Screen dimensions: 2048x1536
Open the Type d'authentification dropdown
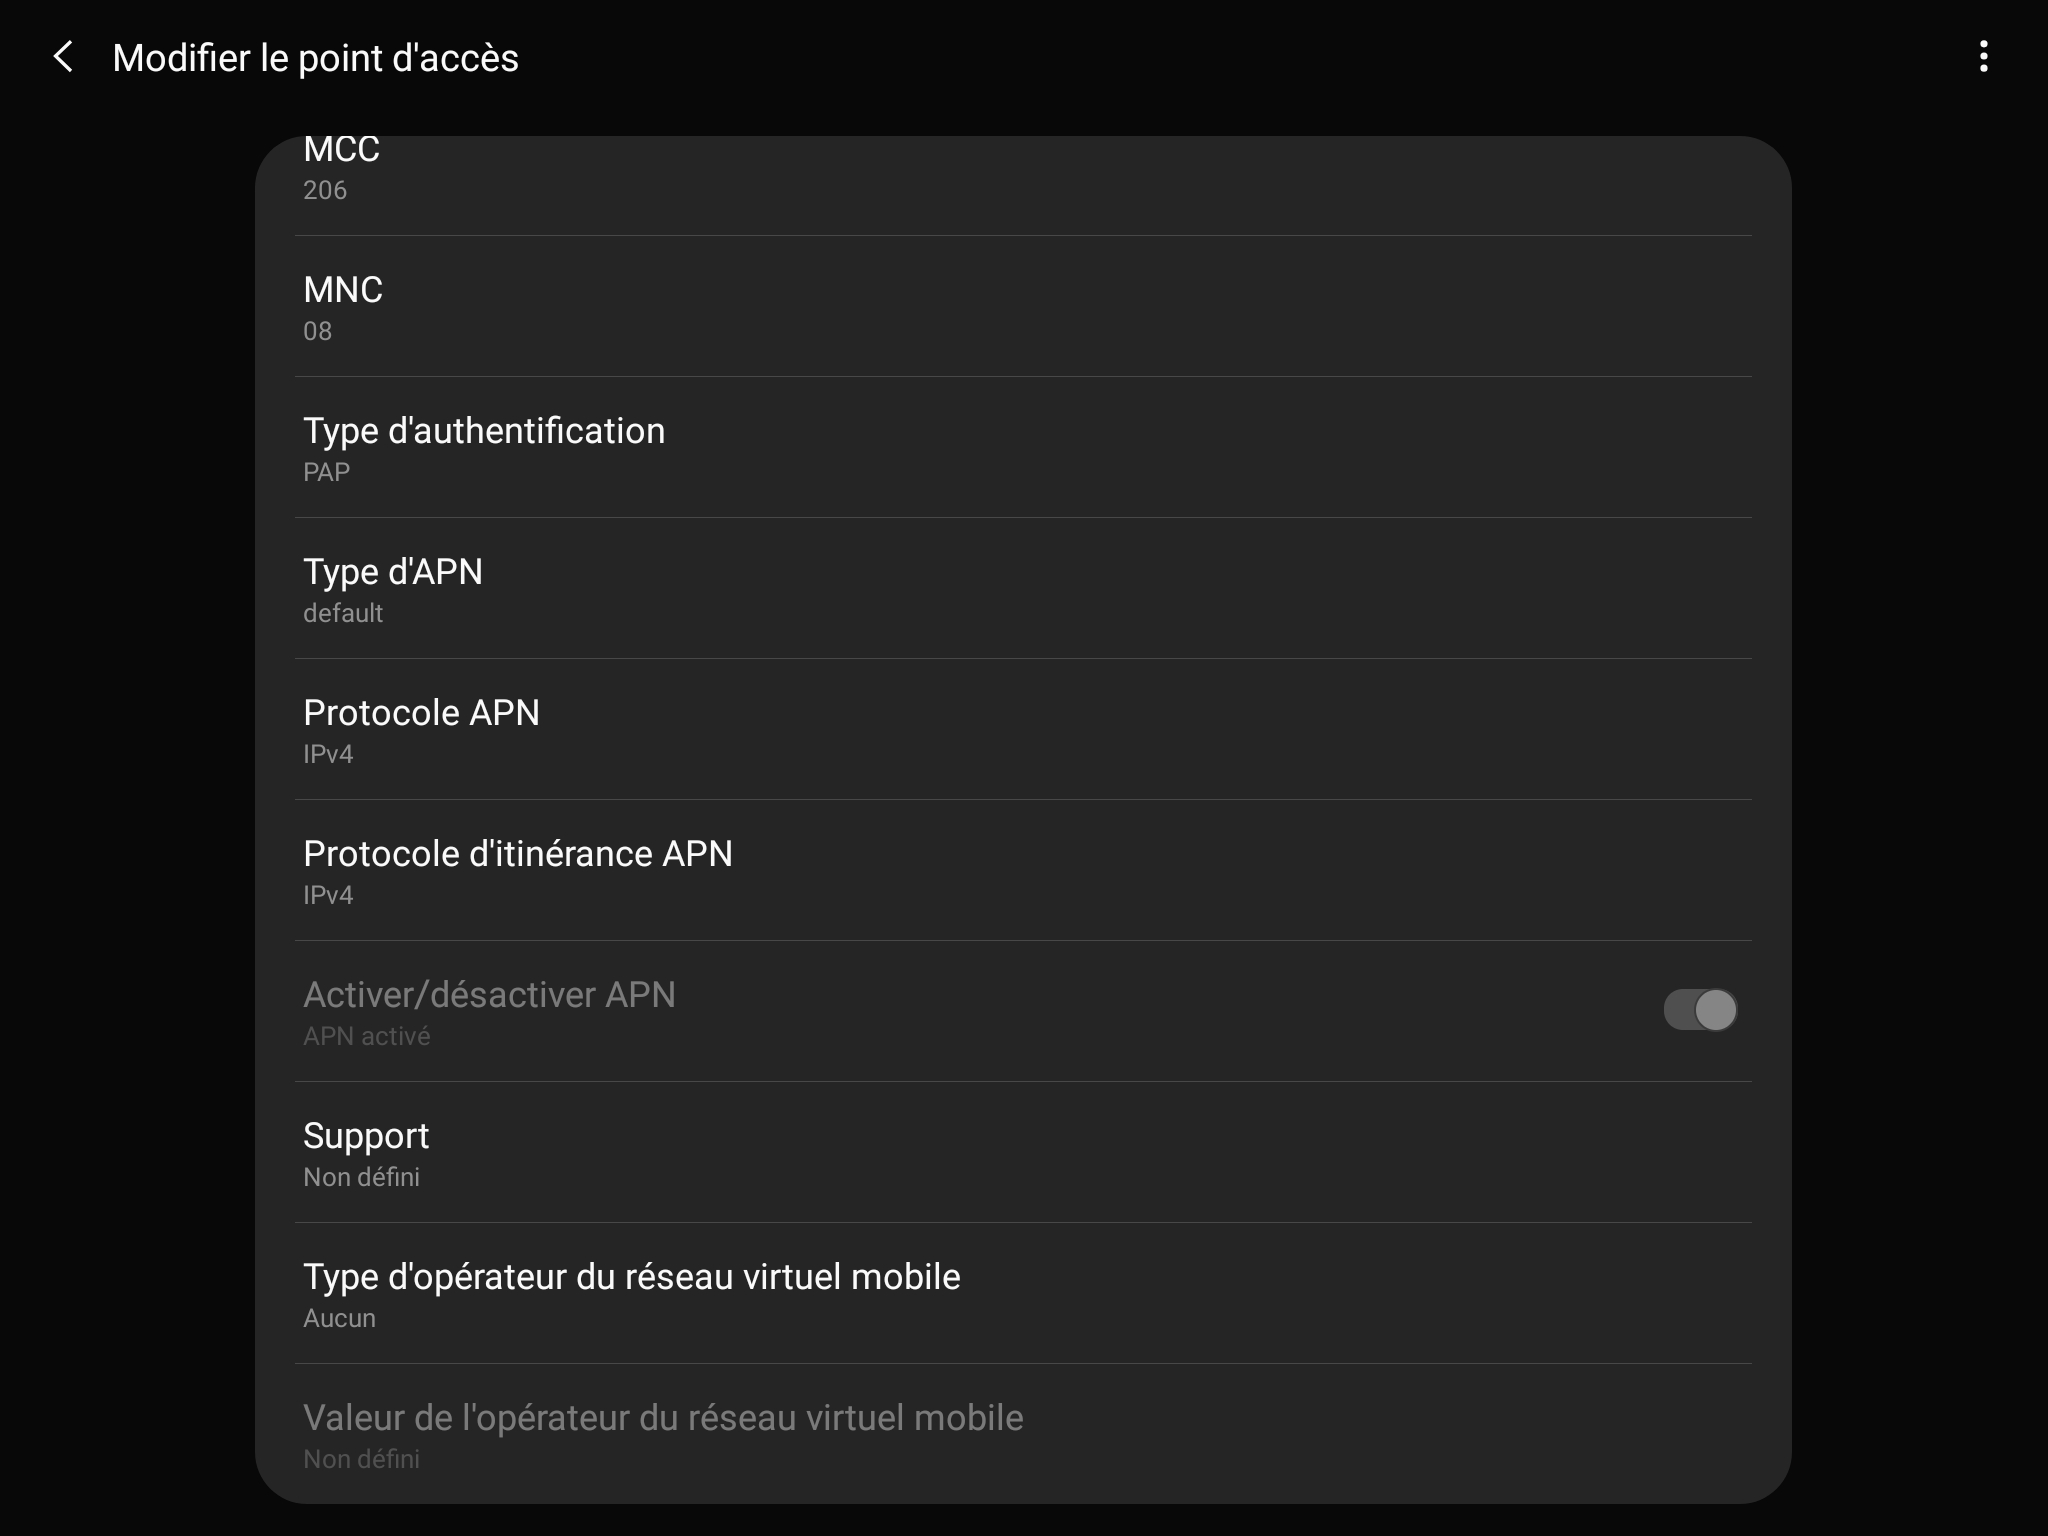pyautogui.click(x=1022, y=448)
